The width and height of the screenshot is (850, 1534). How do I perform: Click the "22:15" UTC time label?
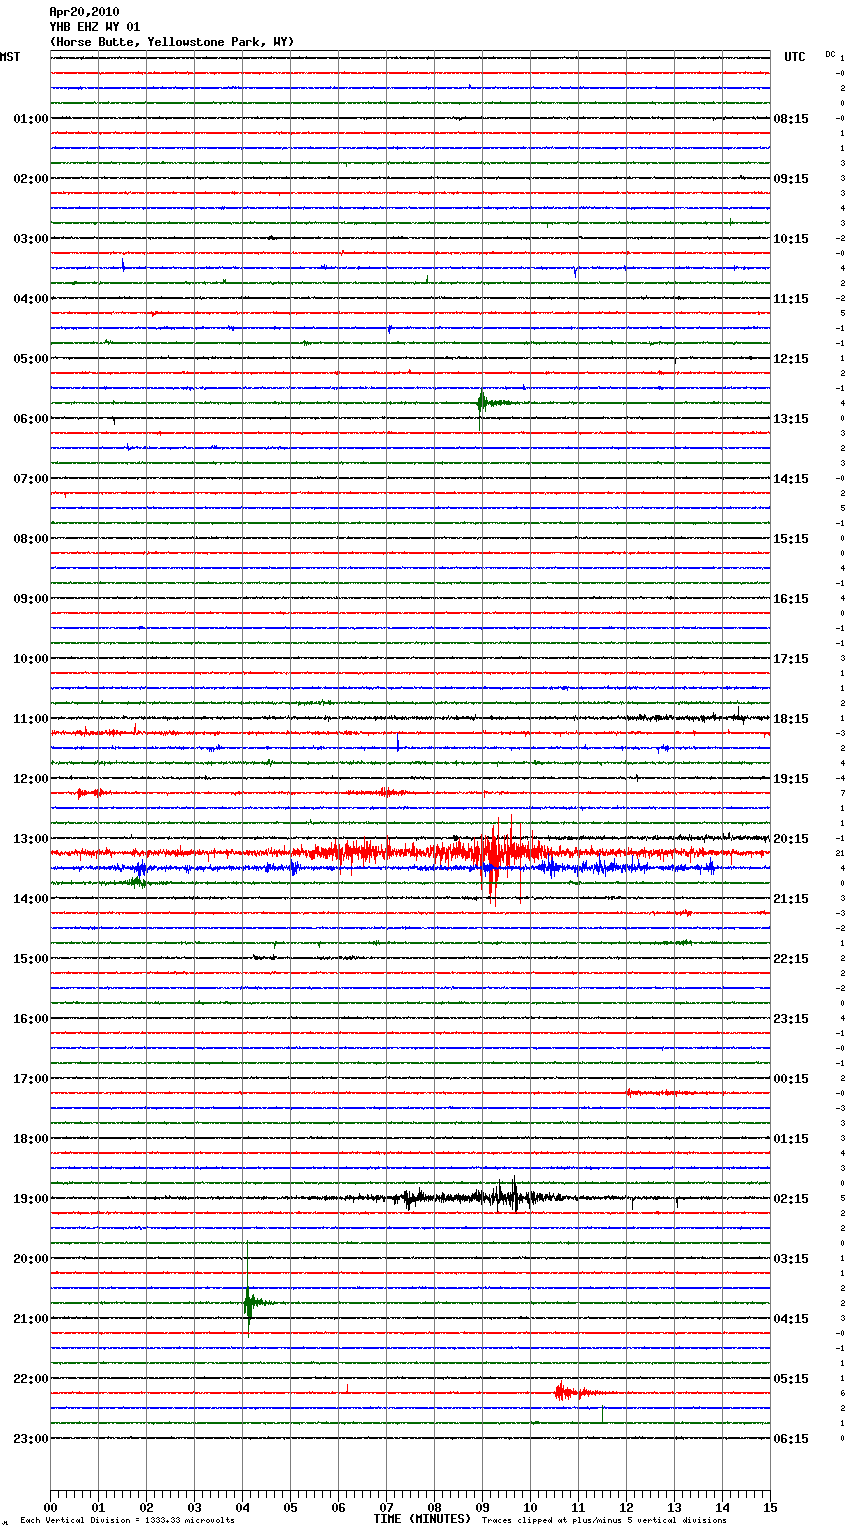coord(791,959)
